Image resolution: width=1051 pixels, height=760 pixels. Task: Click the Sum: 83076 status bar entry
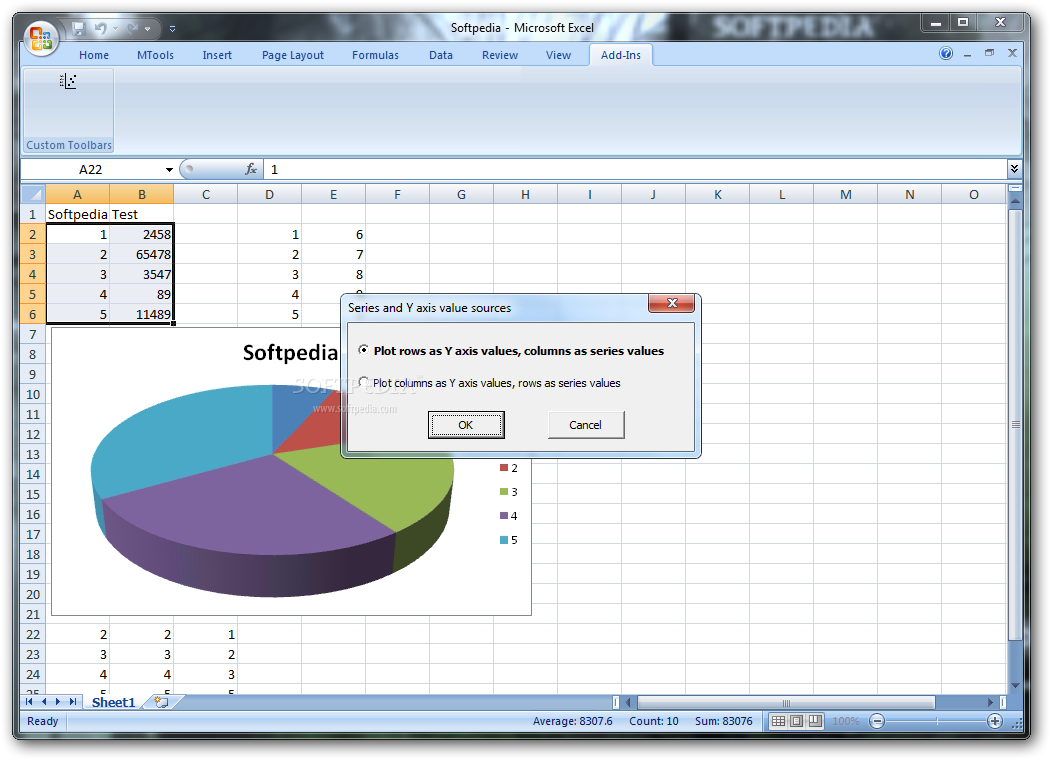pyautogui.click(x=723, y=721)
